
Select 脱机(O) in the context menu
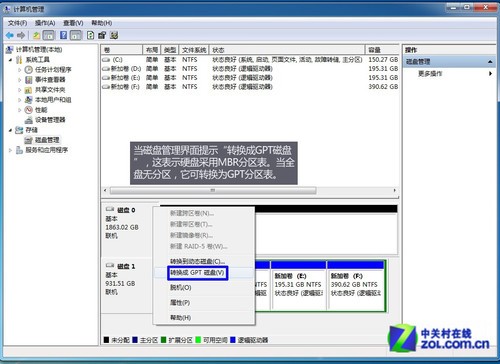180,287
